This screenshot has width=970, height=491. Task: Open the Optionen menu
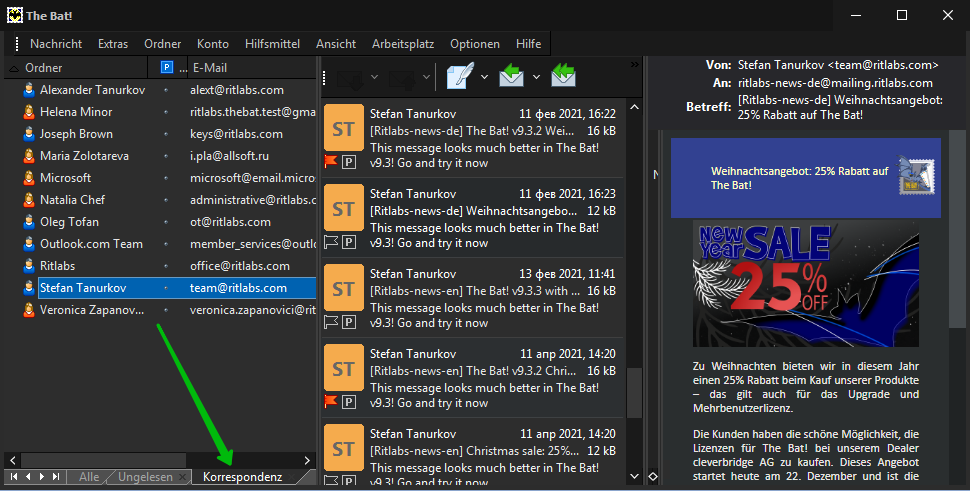475,44
